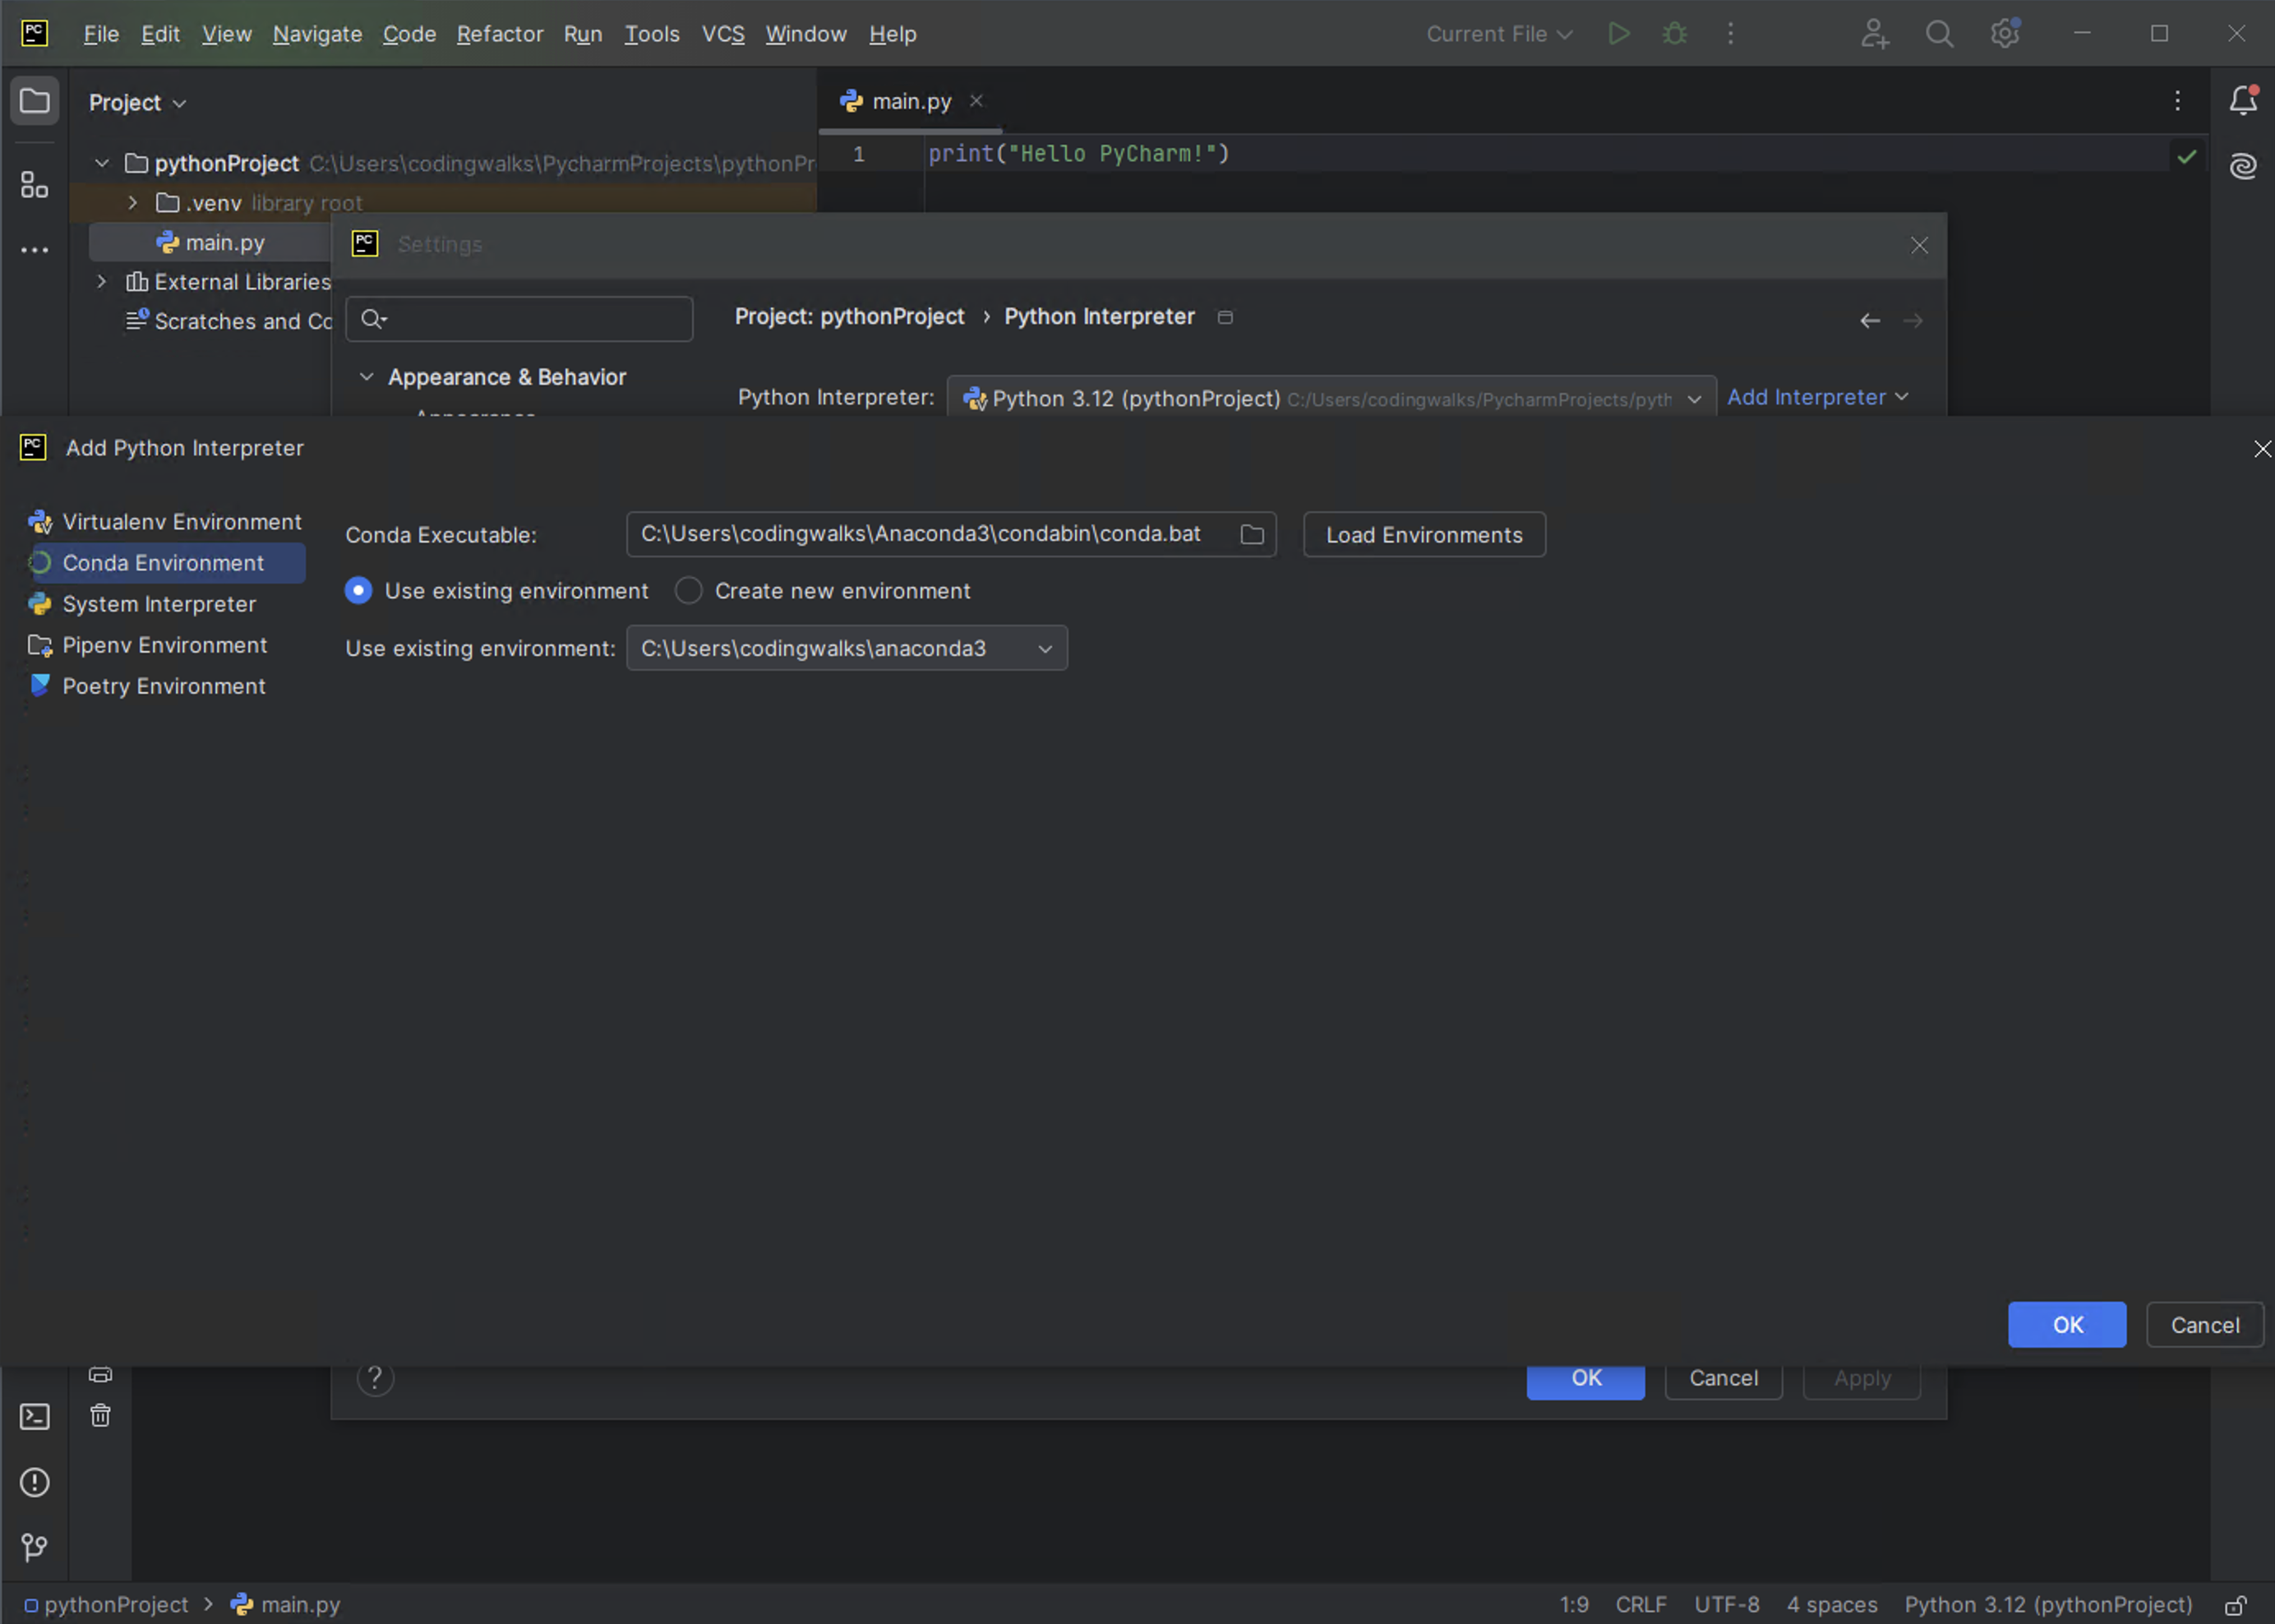Open the Notifications bell icon

tap(2243, 100)
